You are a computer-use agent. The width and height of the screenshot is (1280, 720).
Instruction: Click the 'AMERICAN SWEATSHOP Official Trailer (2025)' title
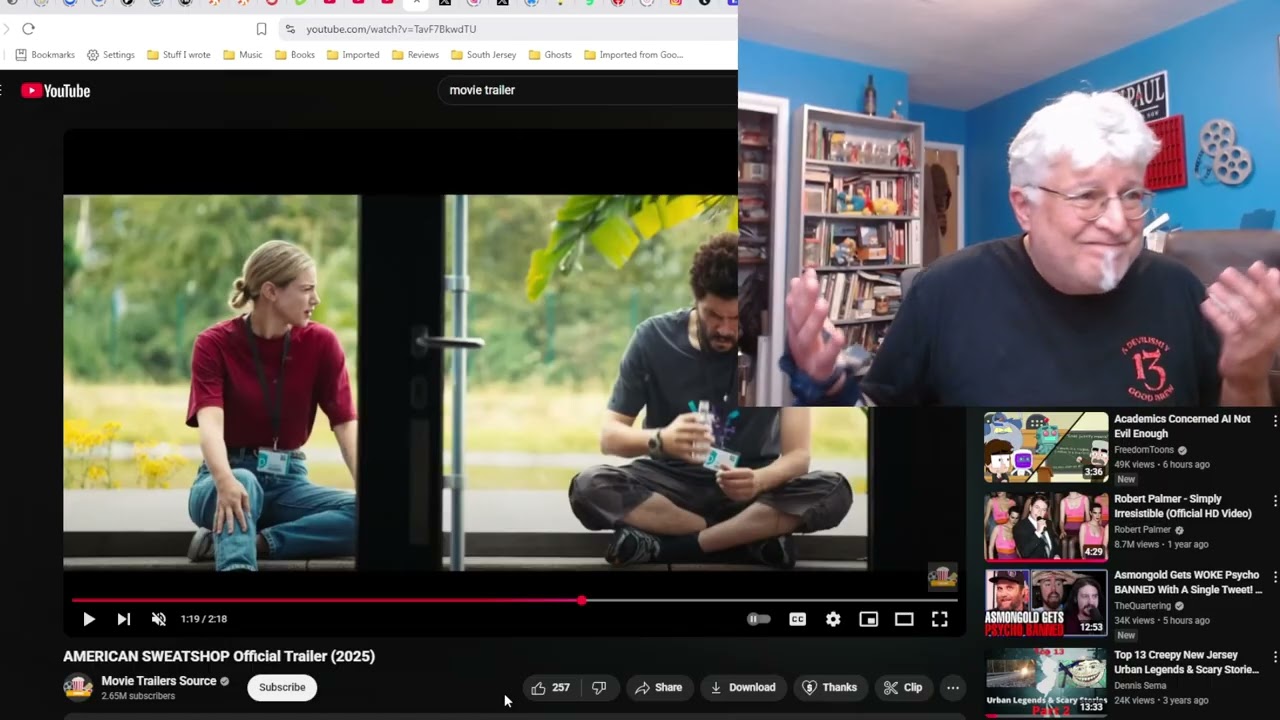(x=219, y=656)
